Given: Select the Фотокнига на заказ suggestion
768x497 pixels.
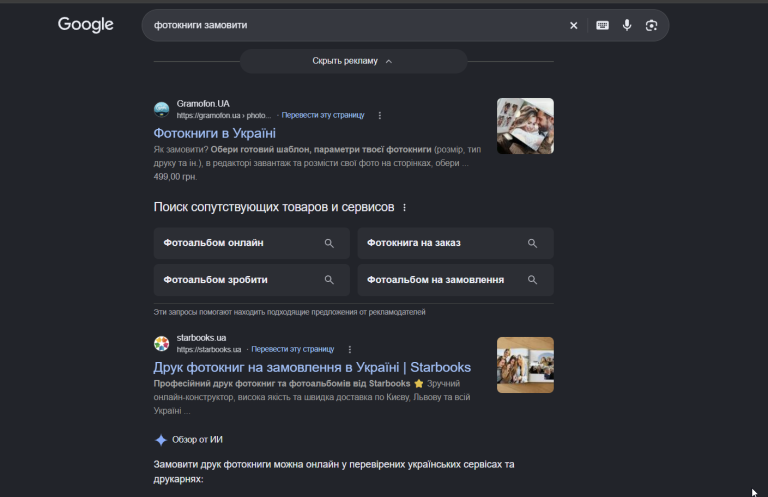Looking at the screenshot, I should pos(456,243).
